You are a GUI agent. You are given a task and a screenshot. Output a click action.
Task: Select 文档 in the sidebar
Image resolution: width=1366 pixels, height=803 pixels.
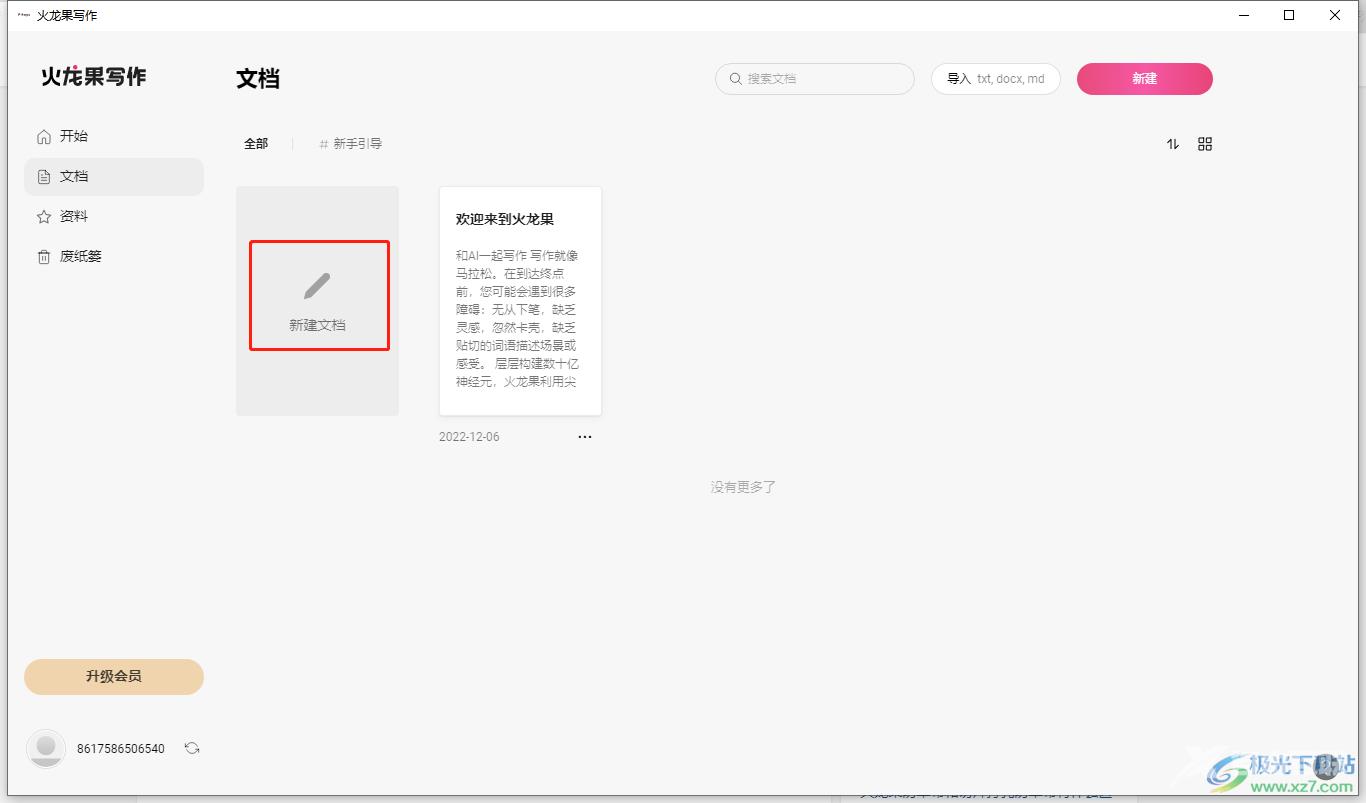pos(113,176)
